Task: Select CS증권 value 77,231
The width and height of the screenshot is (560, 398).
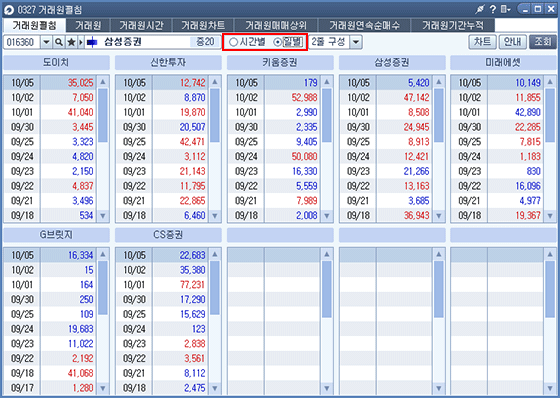Action: 192,285
